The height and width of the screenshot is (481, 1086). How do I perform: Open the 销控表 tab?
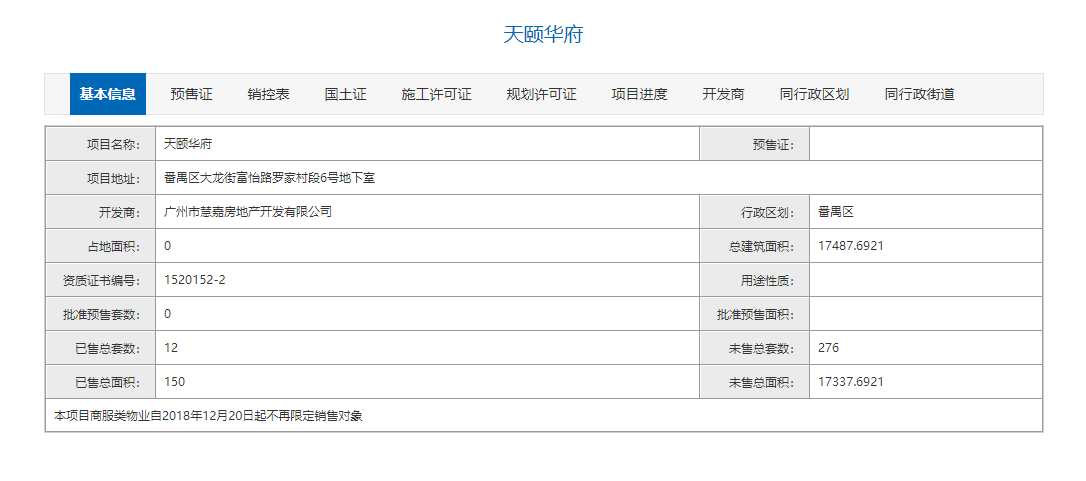point(269,94)
